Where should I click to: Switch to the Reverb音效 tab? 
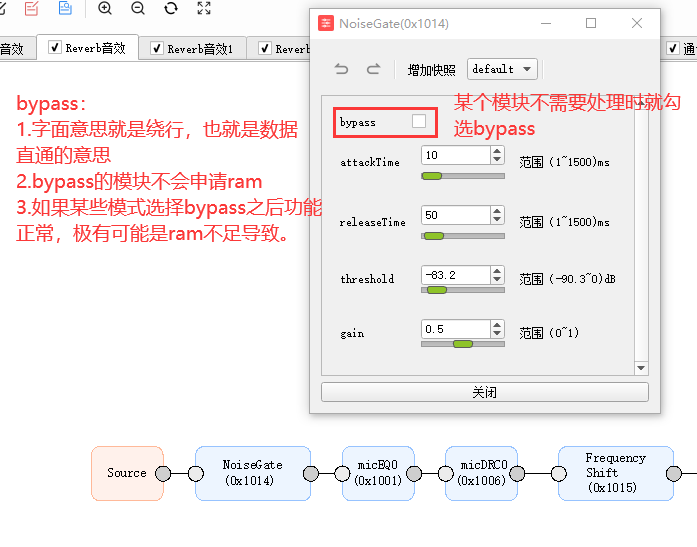88,48
